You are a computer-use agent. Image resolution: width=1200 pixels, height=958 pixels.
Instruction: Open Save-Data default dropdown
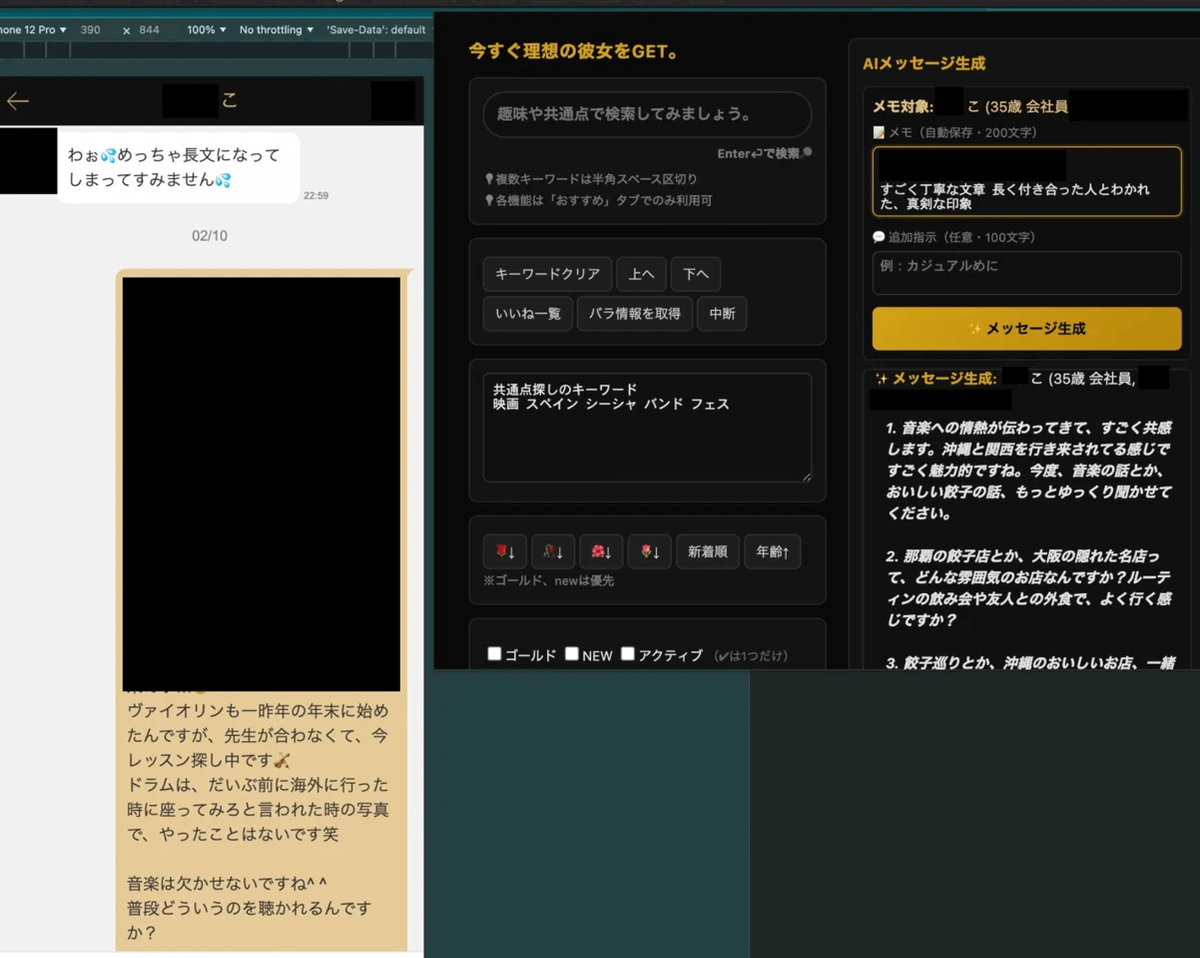pyautogui.click(x=378, y=30)
